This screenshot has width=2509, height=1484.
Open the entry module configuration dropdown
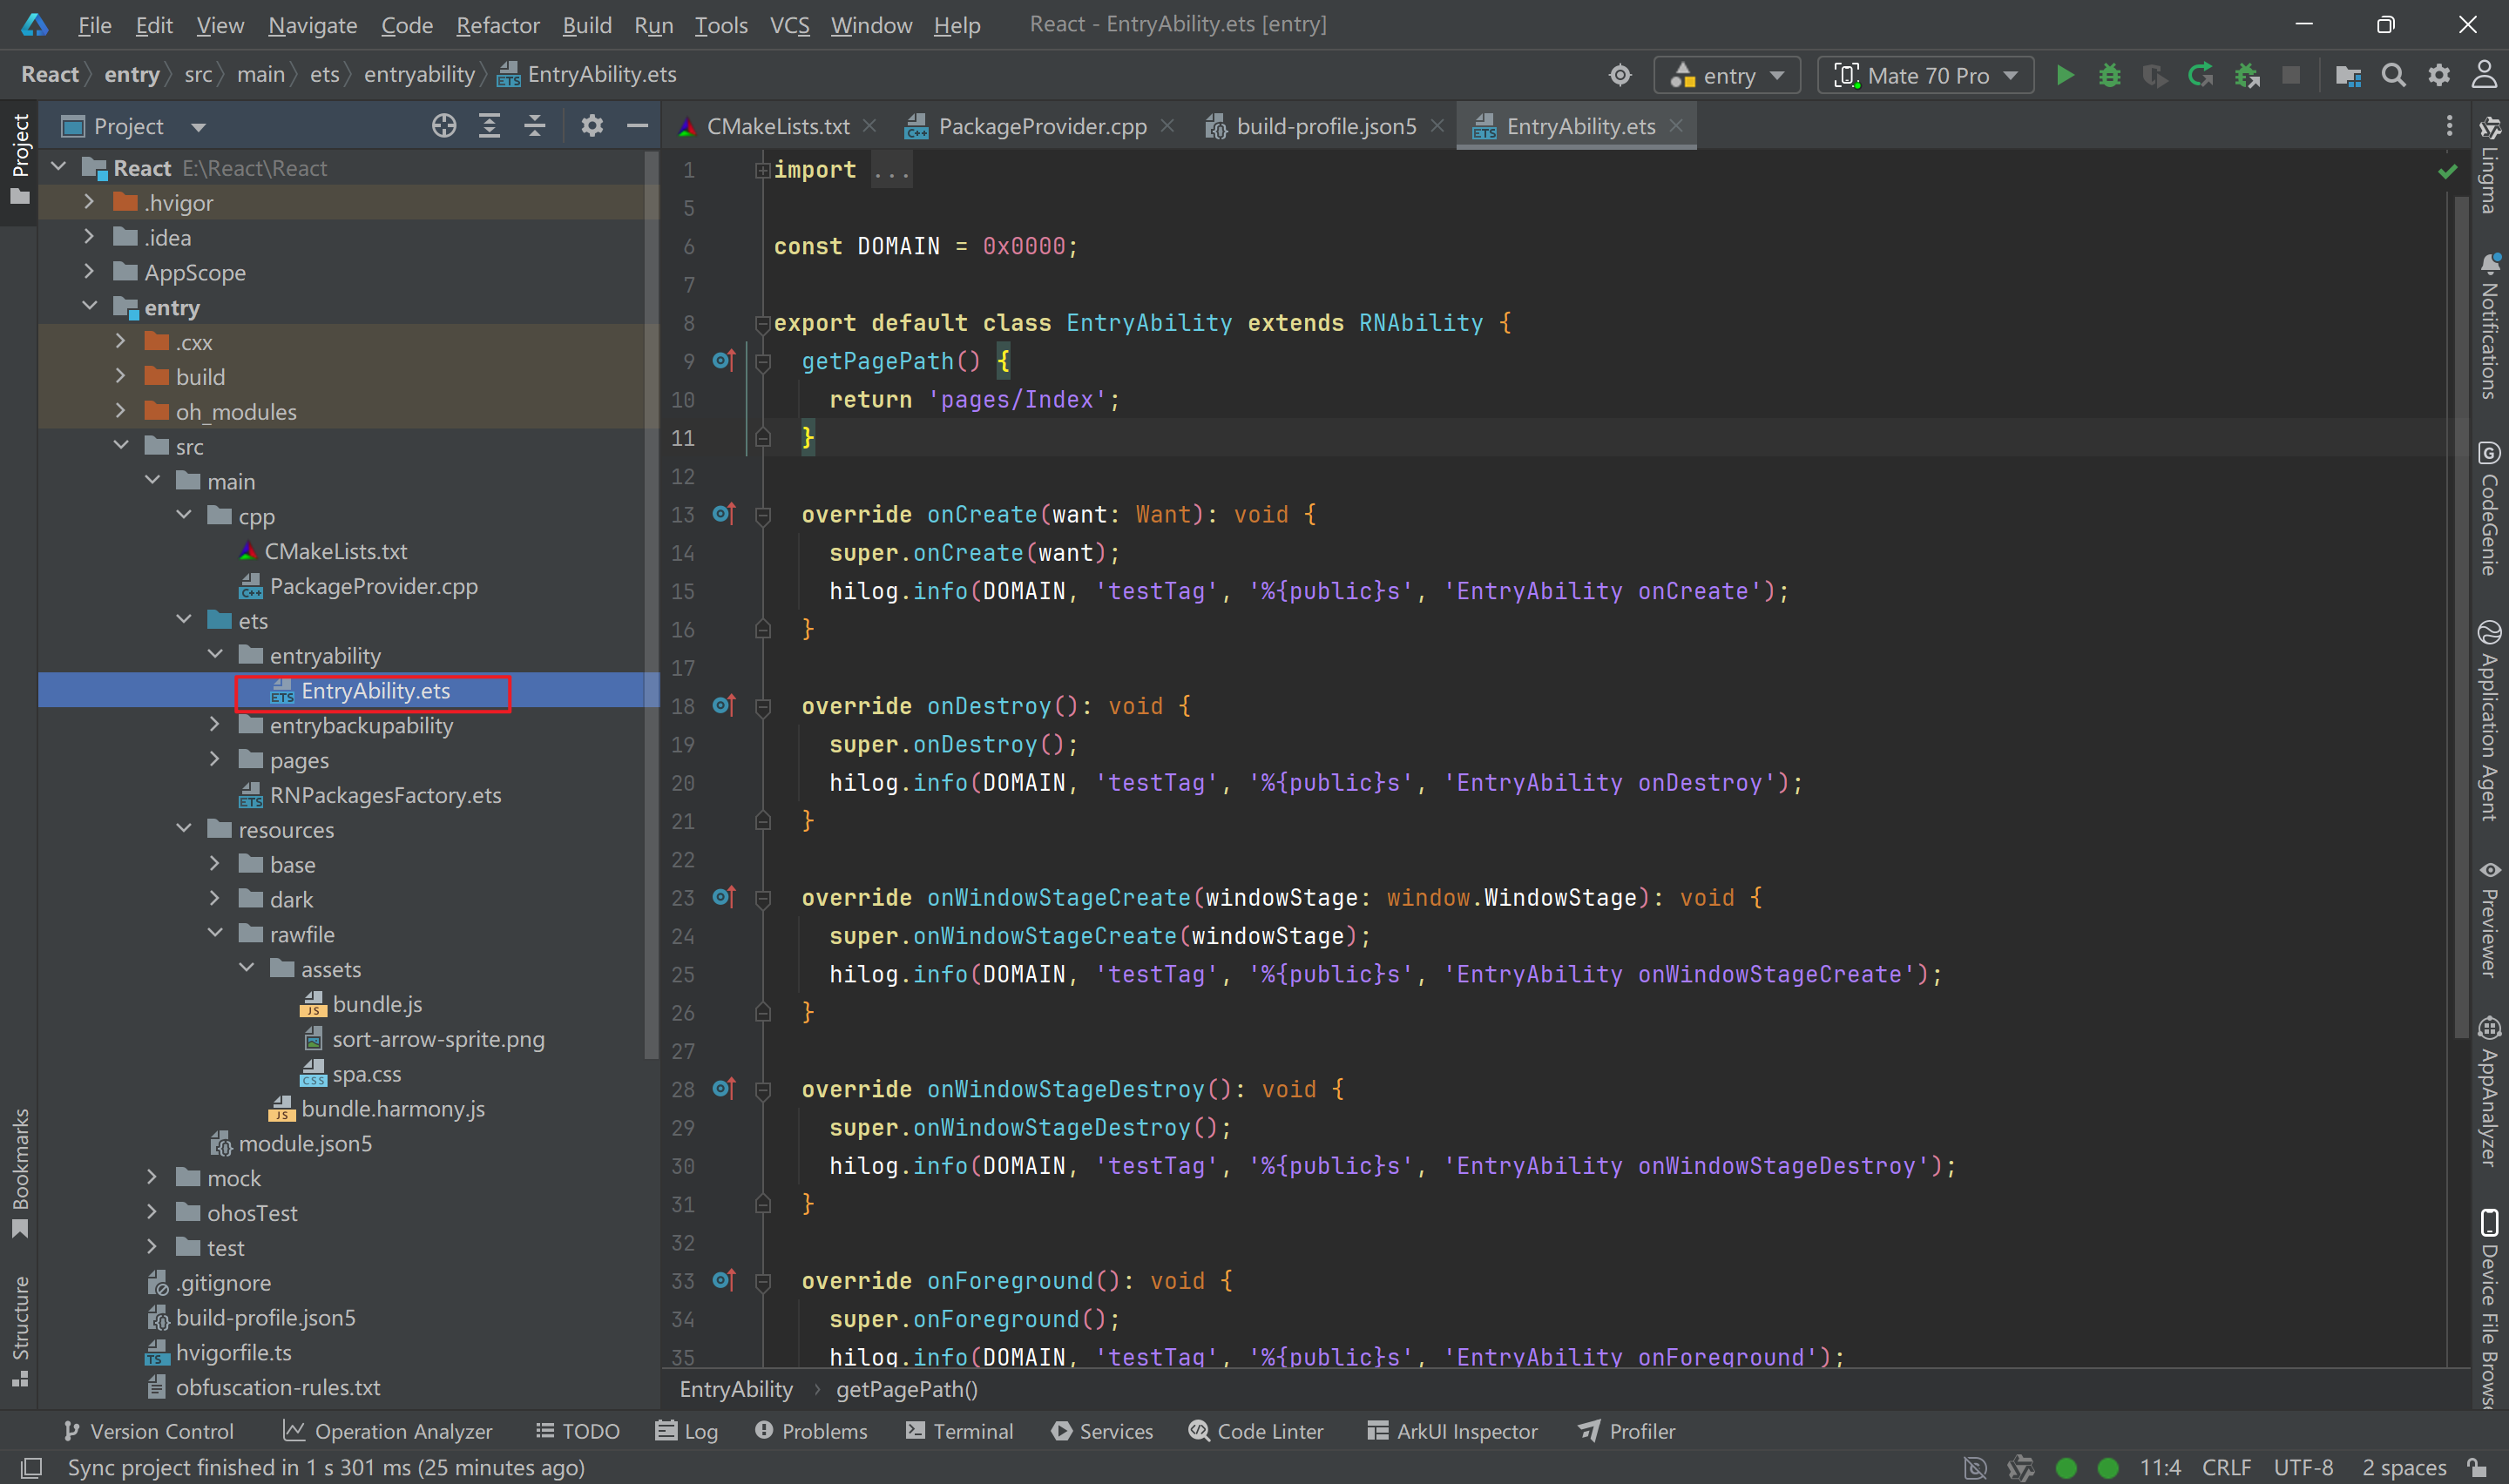[x=1728, y=75]
